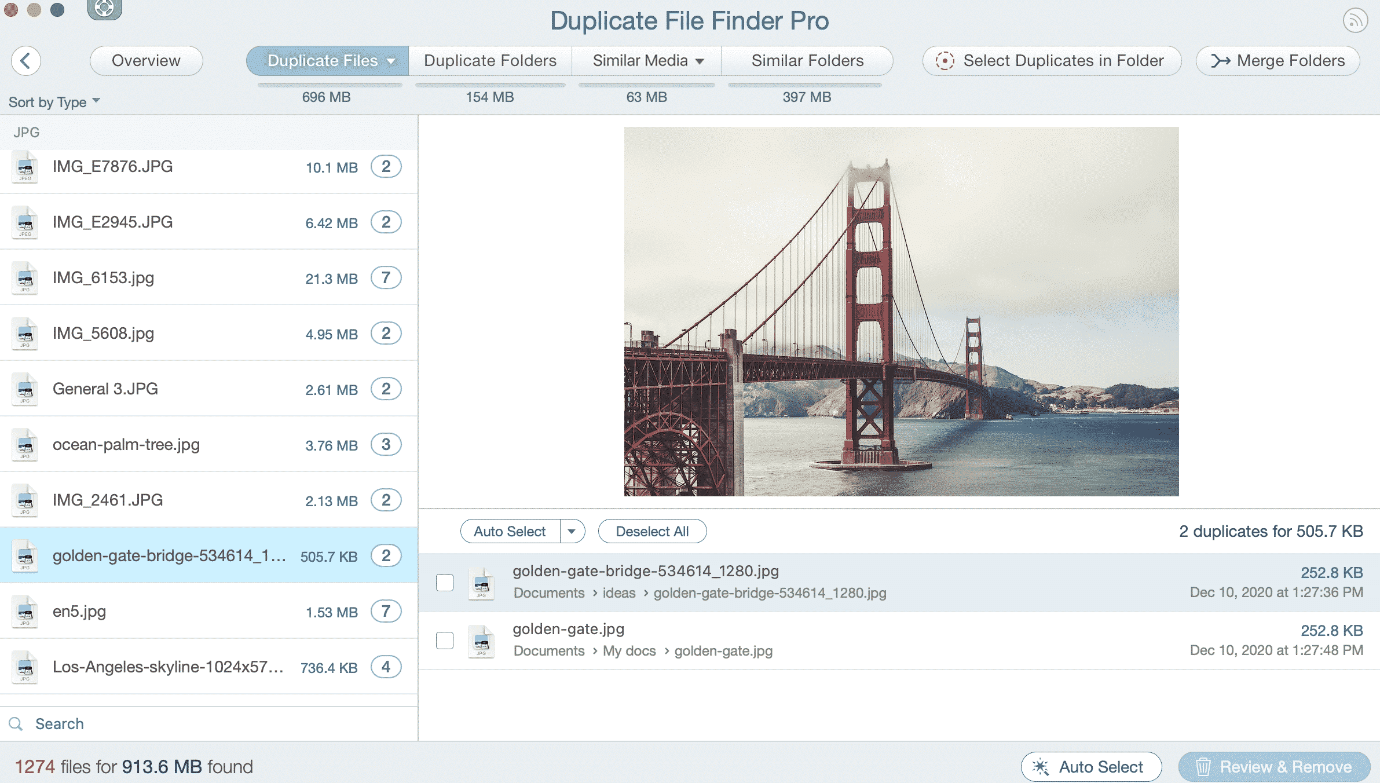This screenshot has height=783, width=1380.
Task: Click the duplicate count badge for en5.jpg
Action: point(386,611)
